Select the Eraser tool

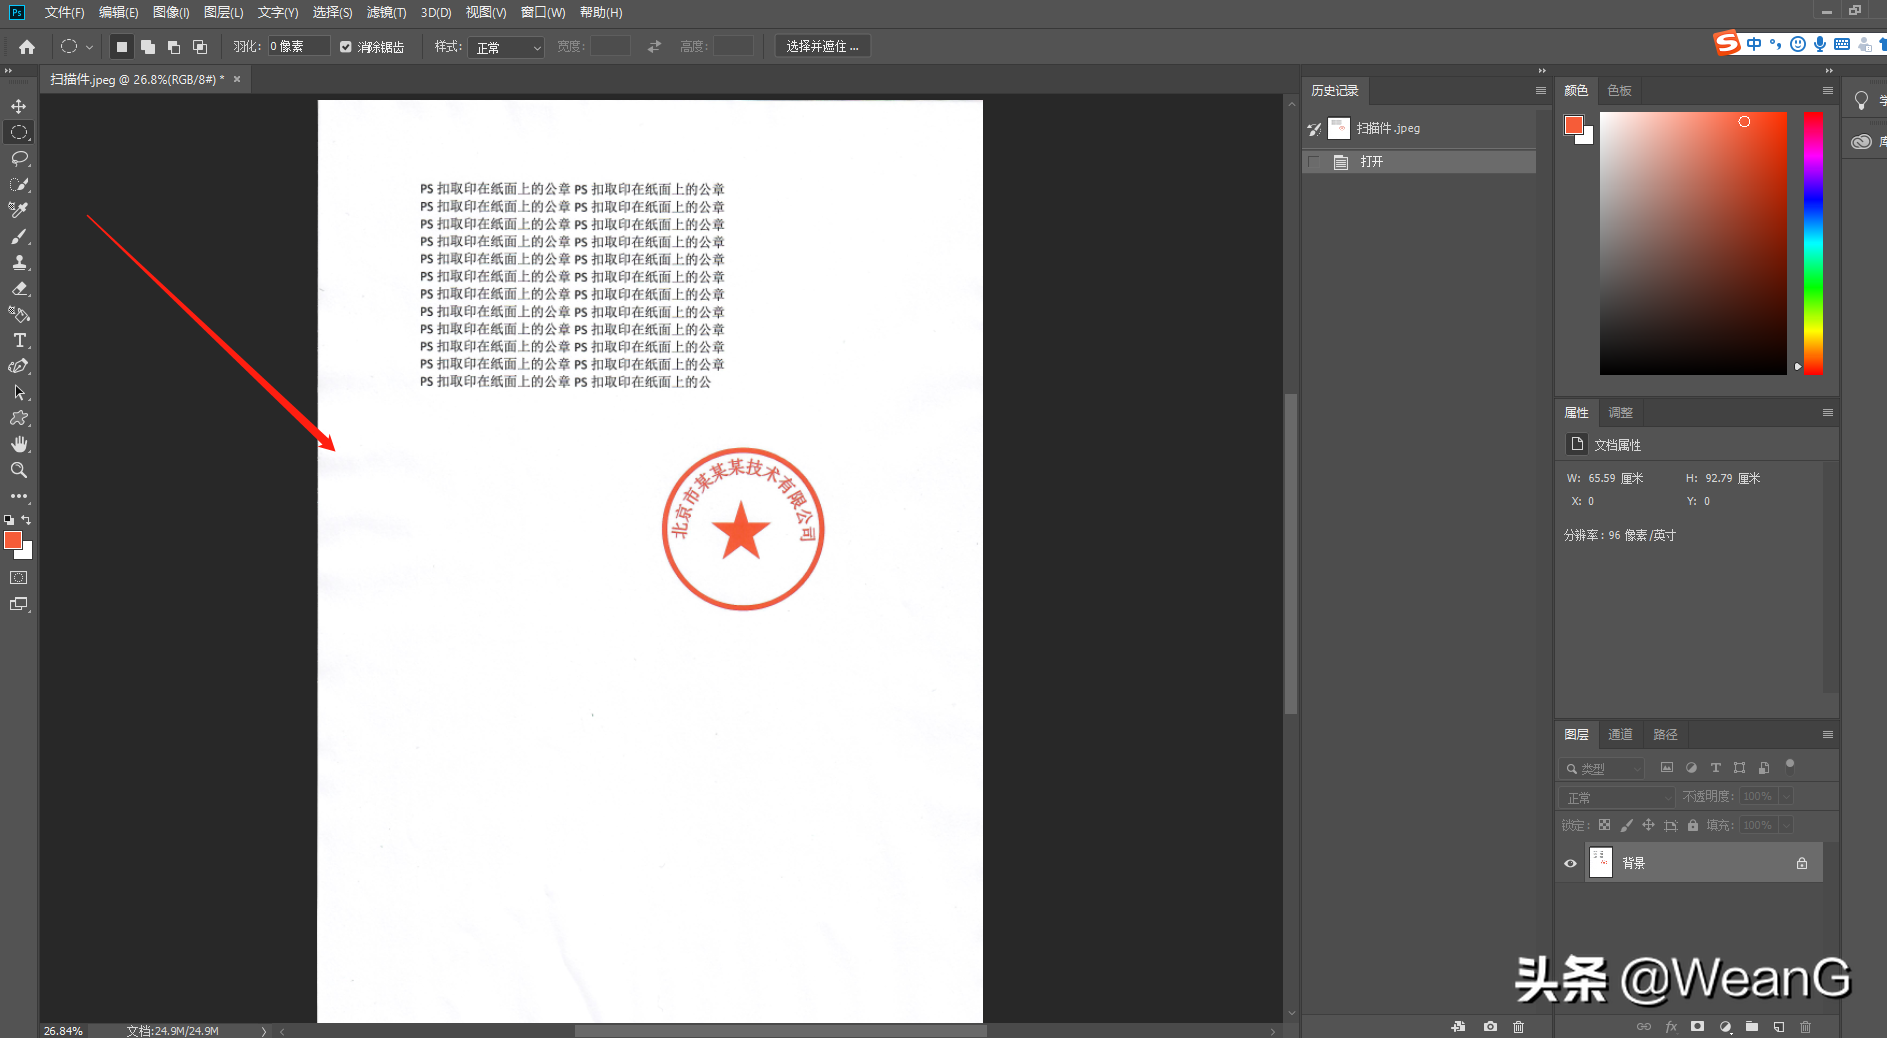[19, 288]
